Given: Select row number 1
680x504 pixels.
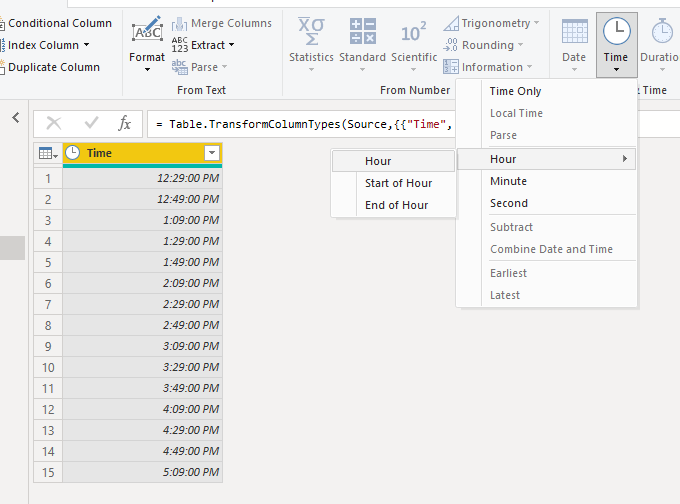Looking at the screenshot, I should [48, 178].
